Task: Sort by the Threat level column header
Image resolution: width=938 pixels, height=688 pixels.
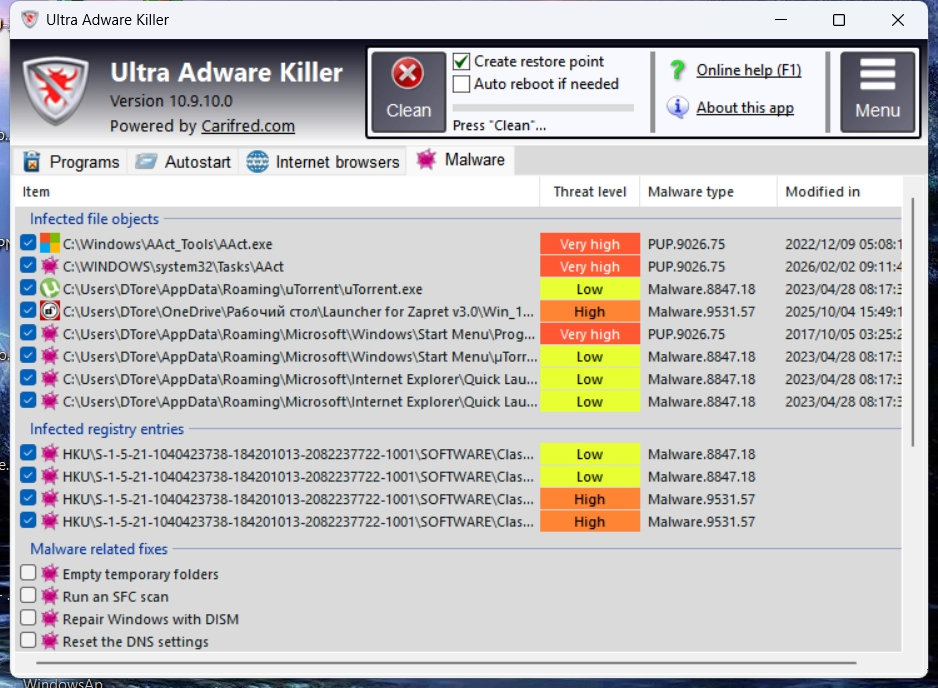Action: pyautogui.click(x=590, y=192)
